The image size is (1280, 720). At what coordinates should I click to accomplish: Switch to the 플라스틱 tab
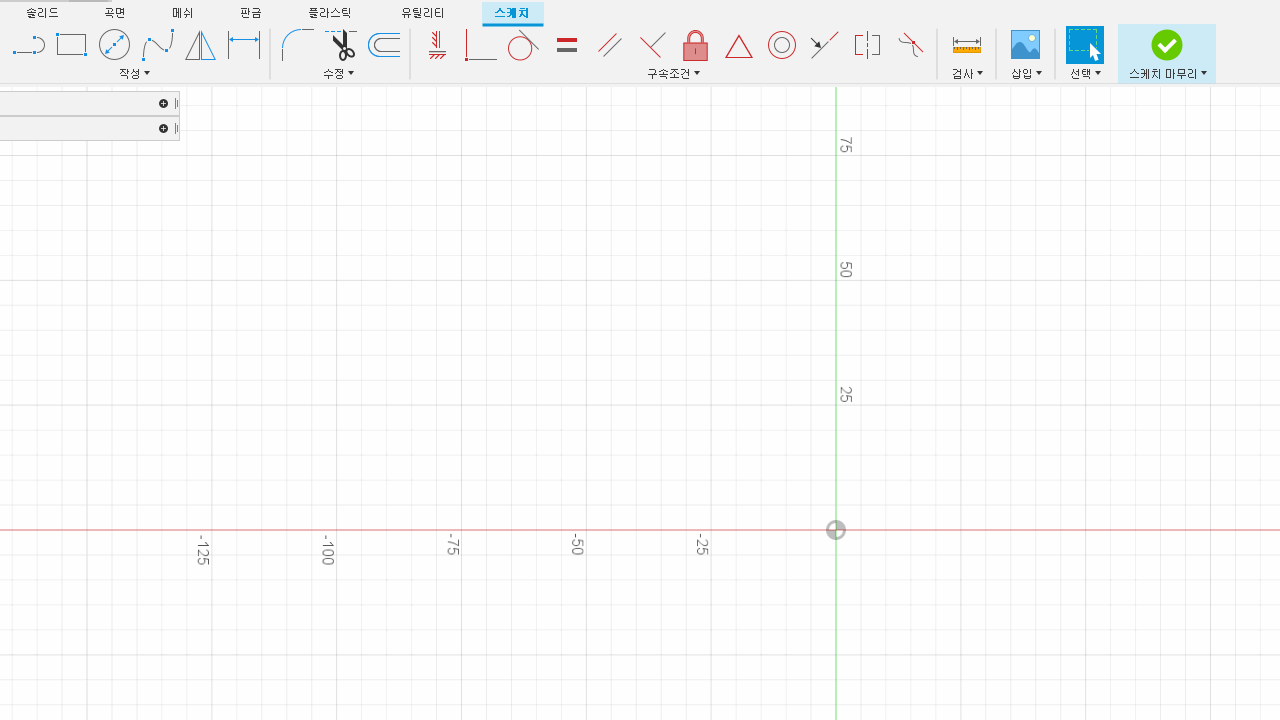[330, 13]
